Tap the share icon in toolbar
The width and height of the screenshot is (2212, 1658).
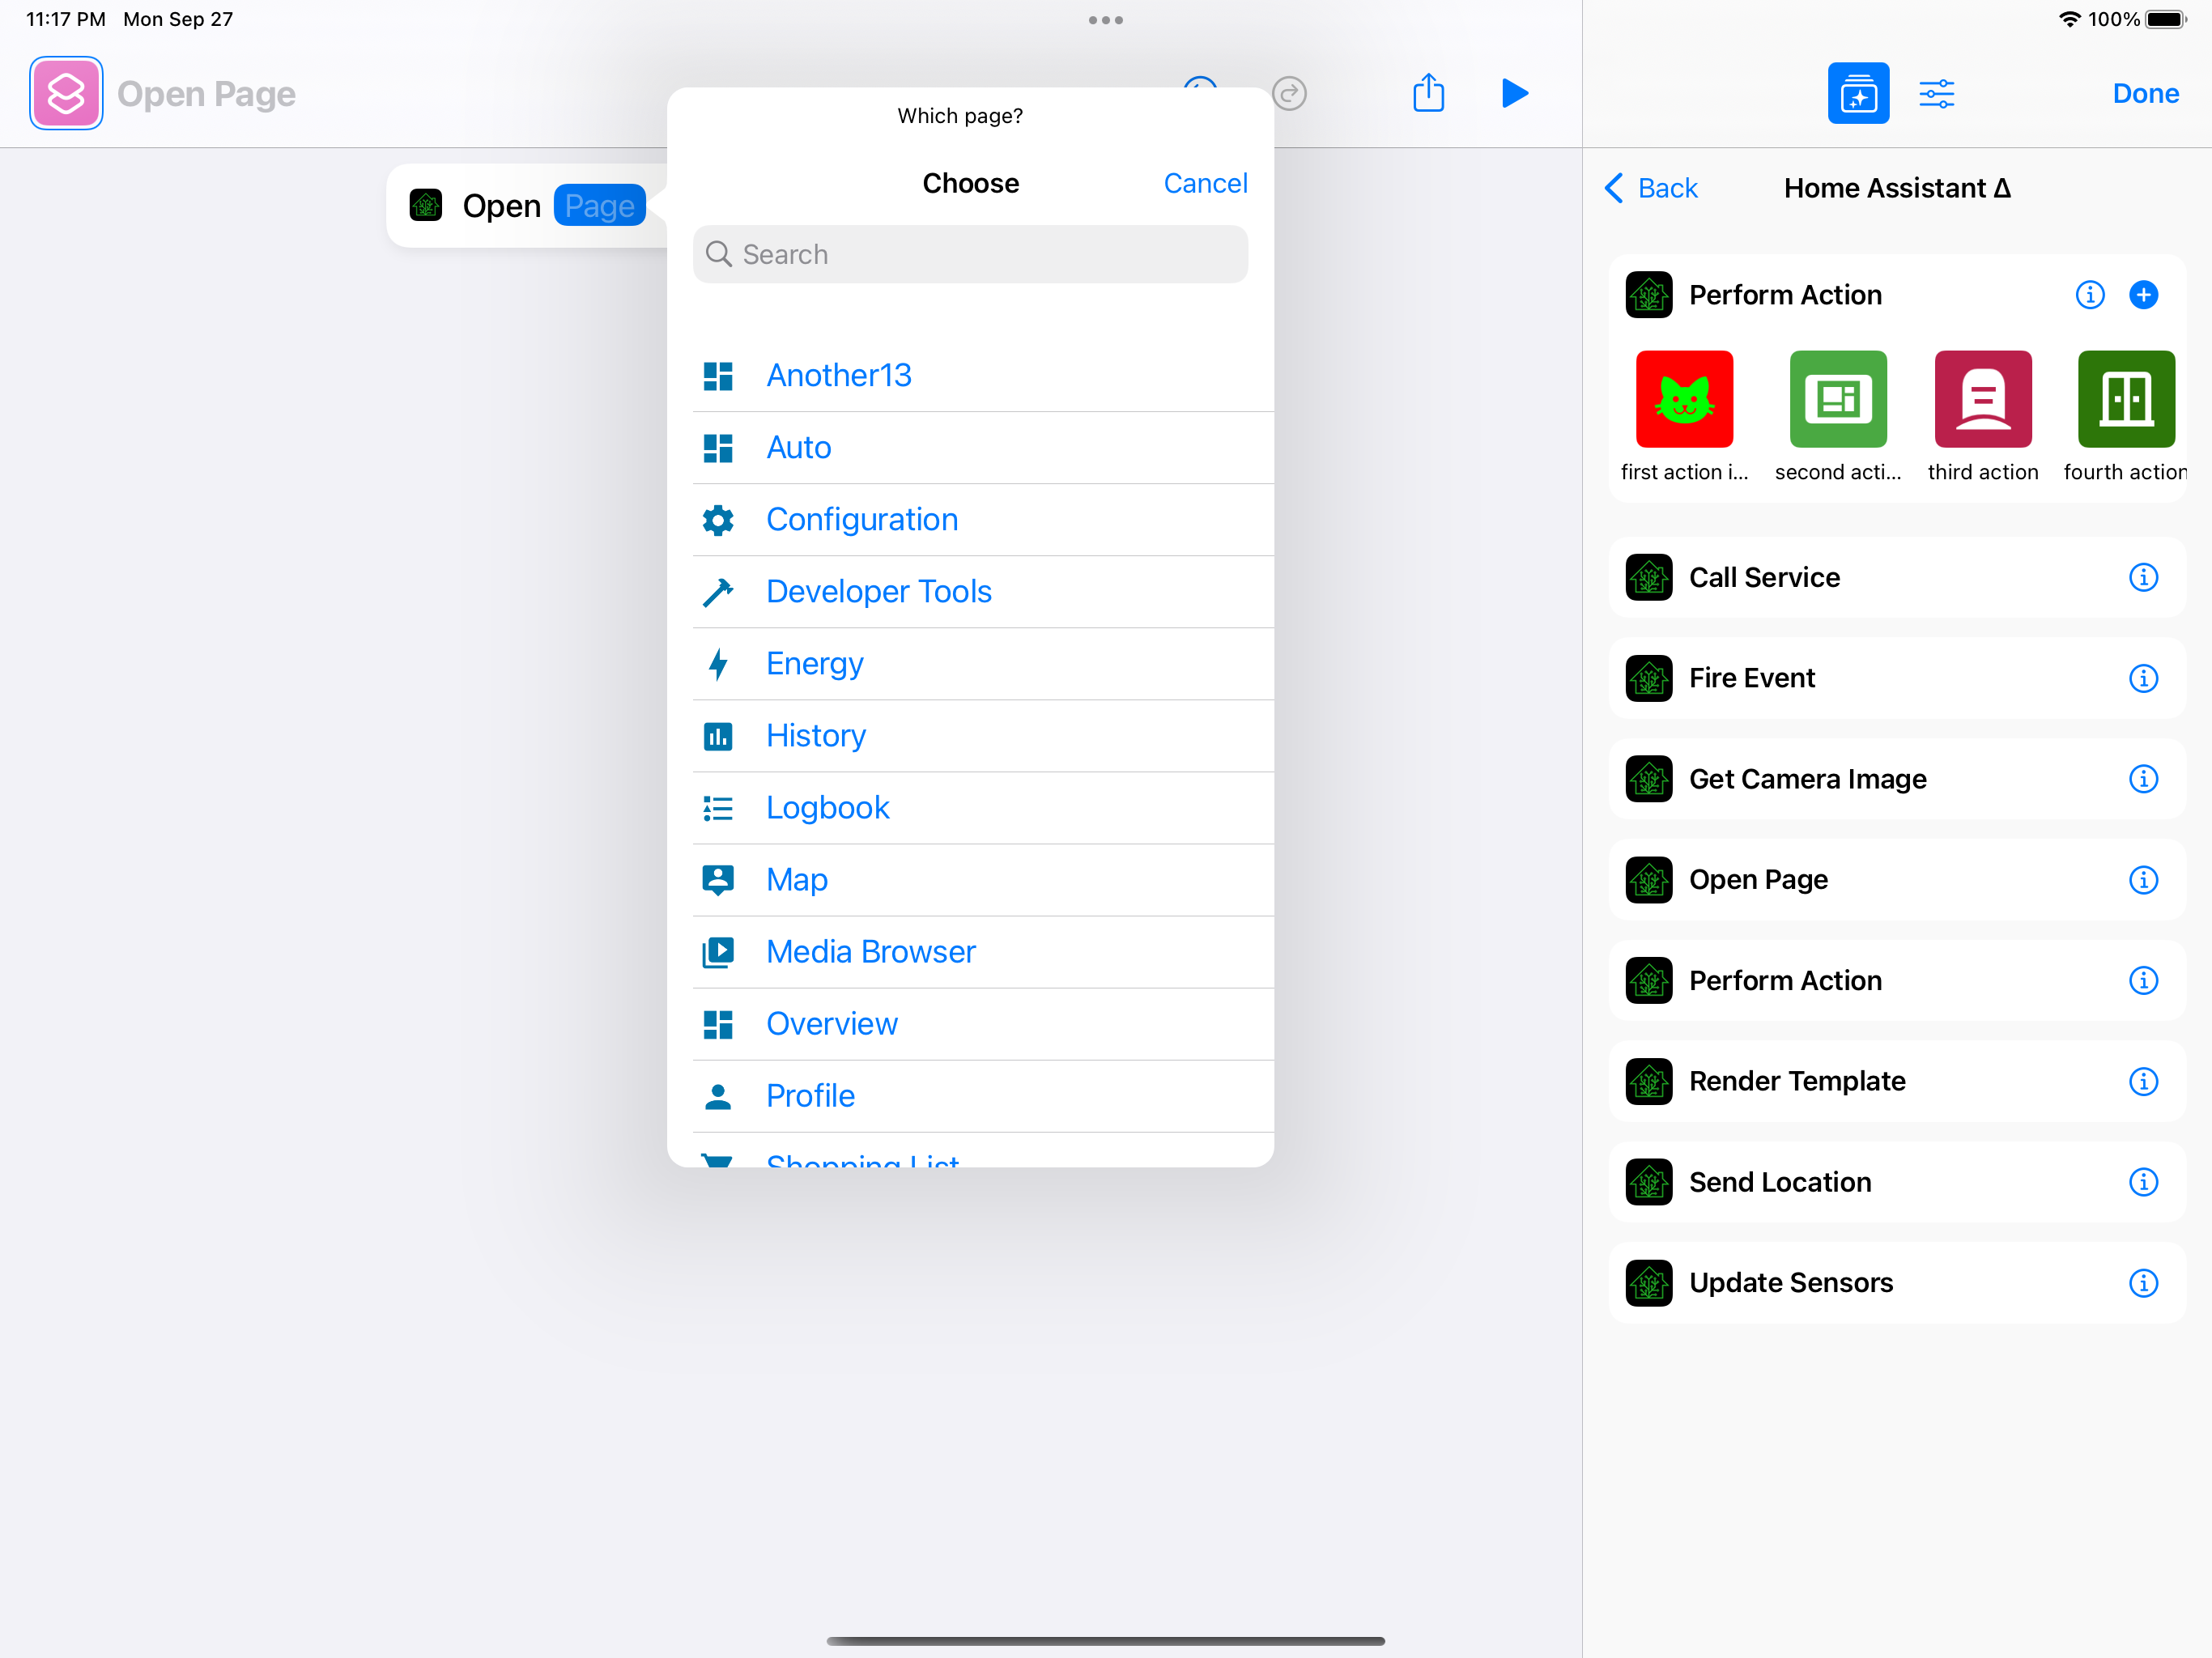point(1428,93)
